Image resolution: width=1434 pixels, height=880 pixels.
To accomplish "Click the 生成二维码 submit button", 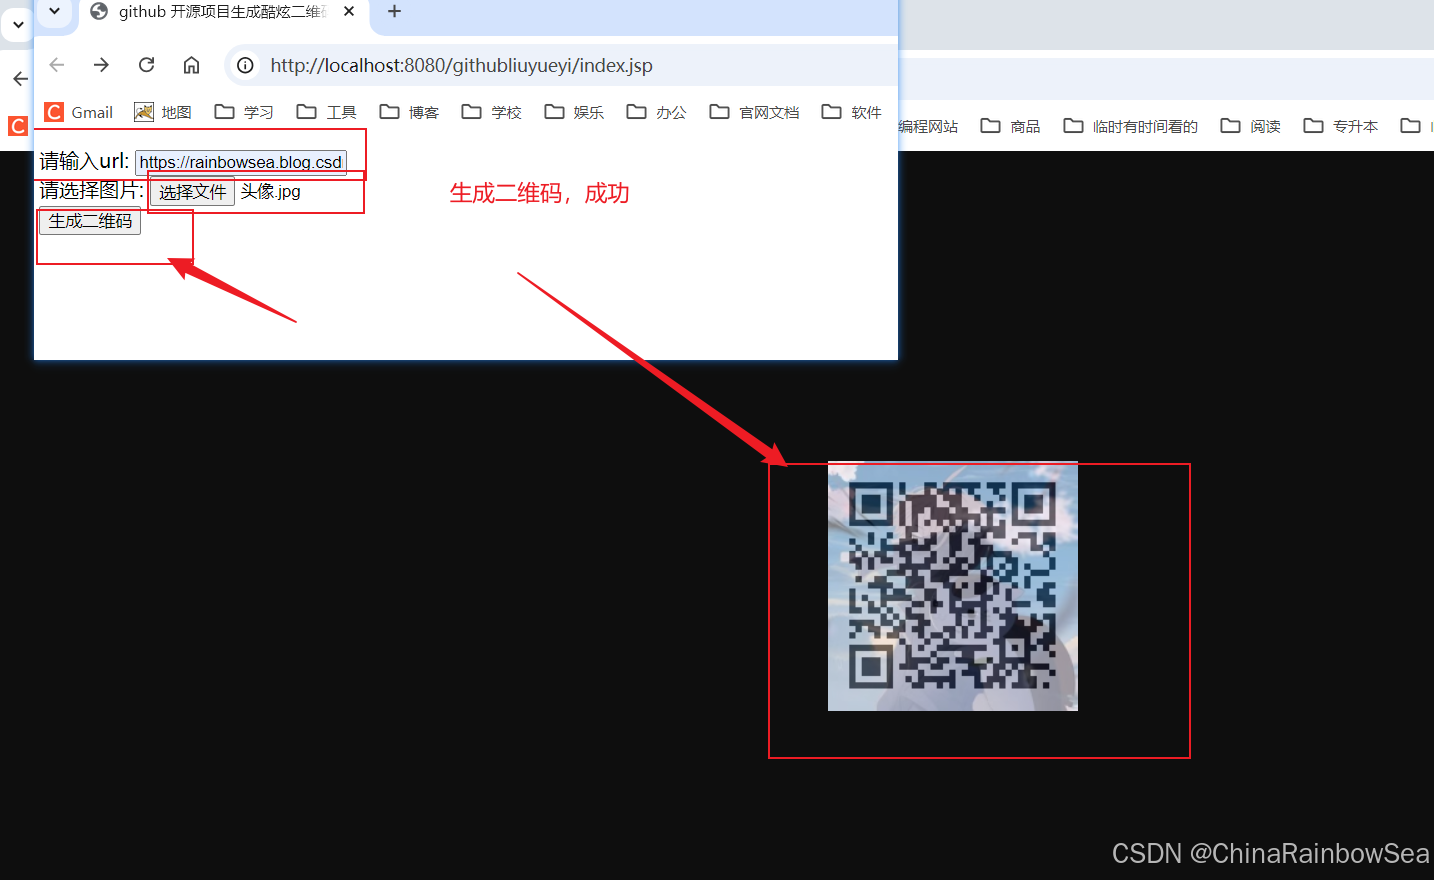I will [x=90, y=221].
